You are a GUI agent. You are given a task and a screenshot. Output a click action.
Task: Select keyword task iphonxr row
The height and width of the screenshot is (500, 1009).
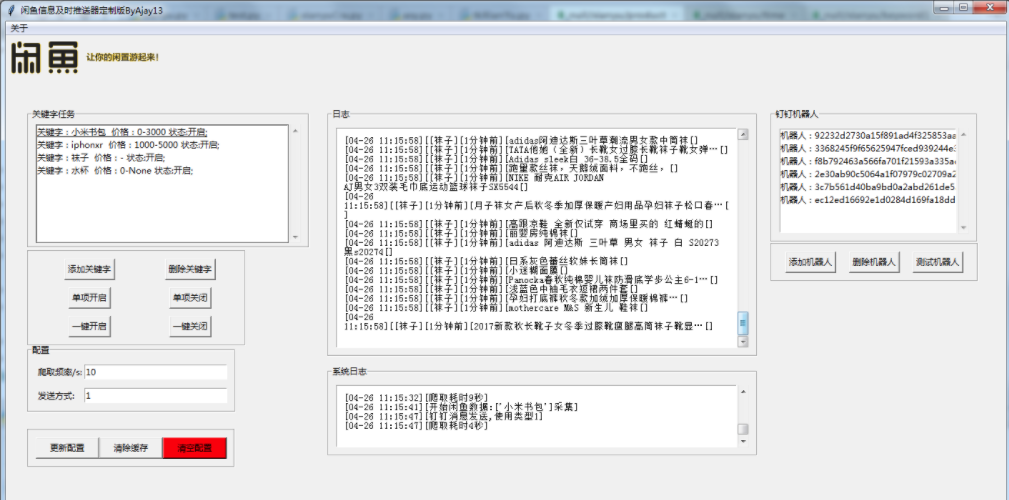pyautogui.click(x=162, y=145)
